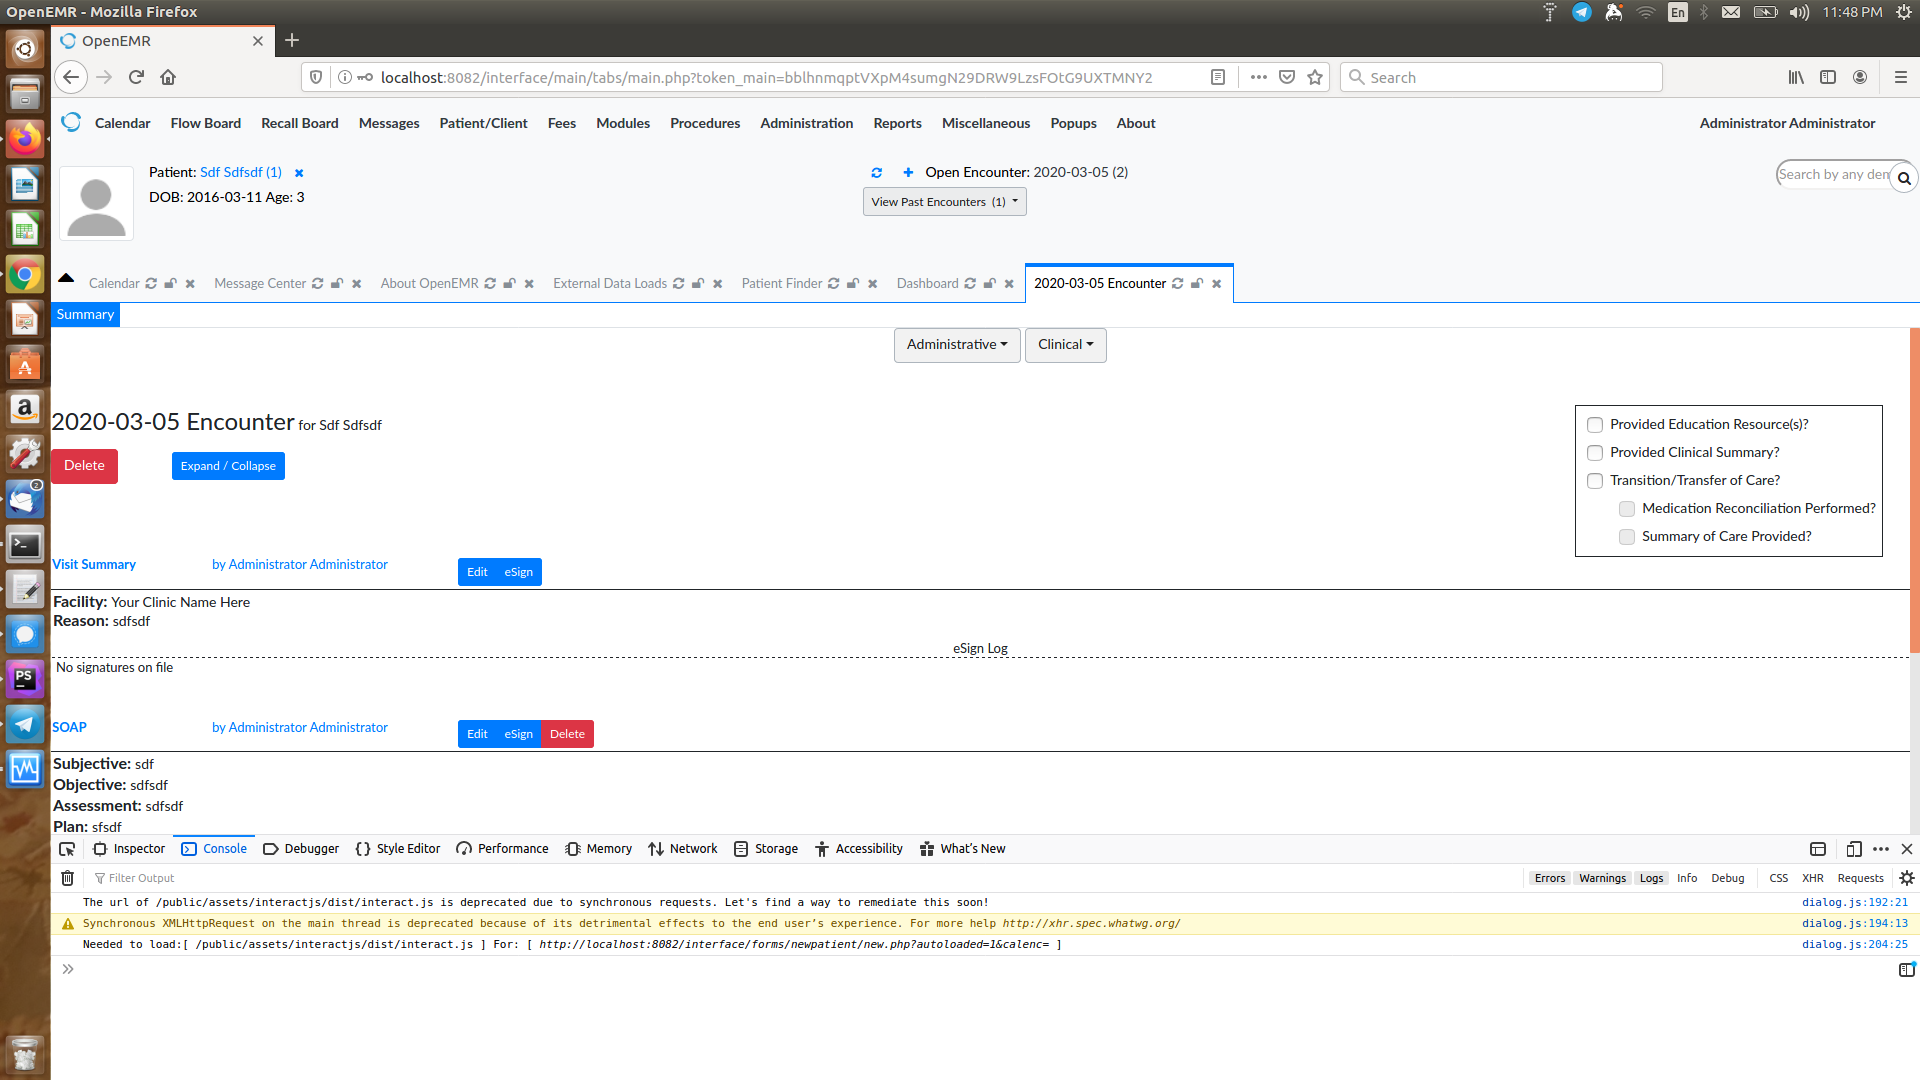Expand the View Past Encounters dropdown
This screenshot has height=1080, width=1920.
pyautogui.click(x=943, y=201)
